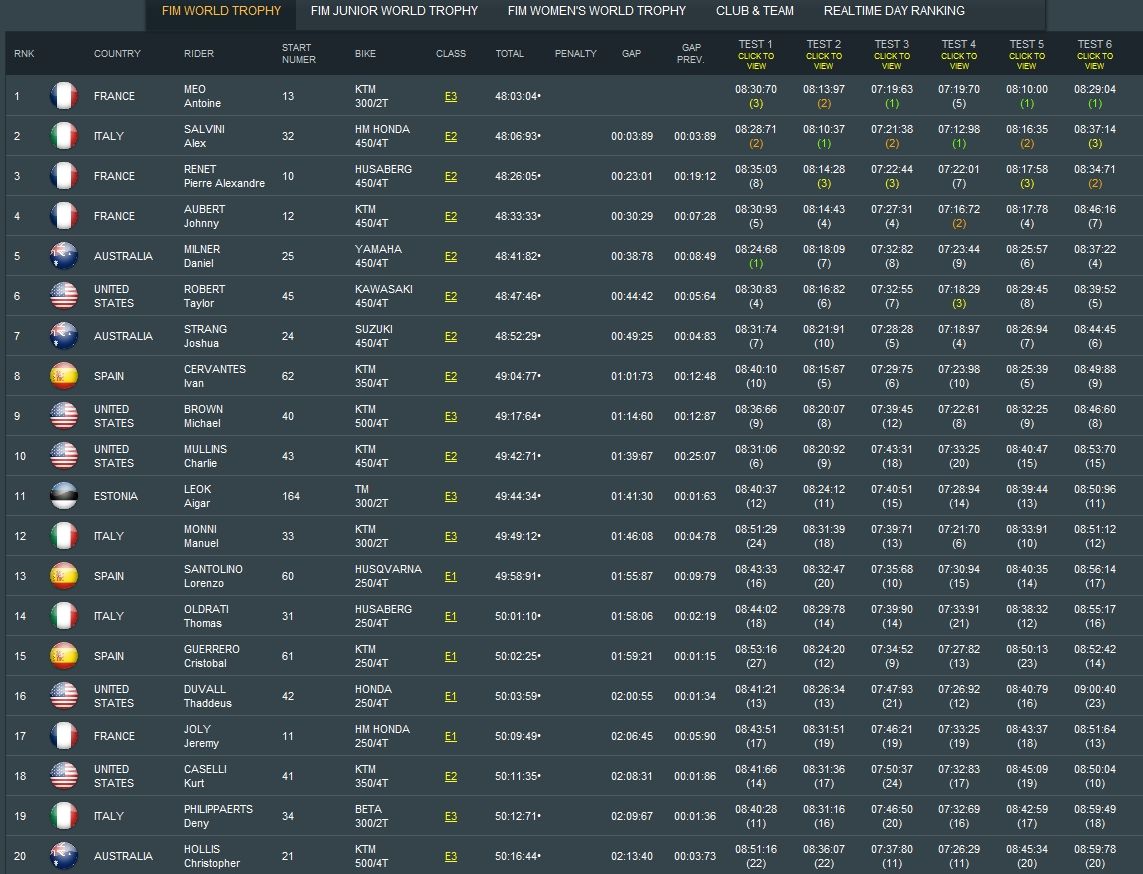This screenshot has height=874, width=1143.
Task: Click the Australia flag beside Christopher Hollis
Action: click(x=64, y=856)
